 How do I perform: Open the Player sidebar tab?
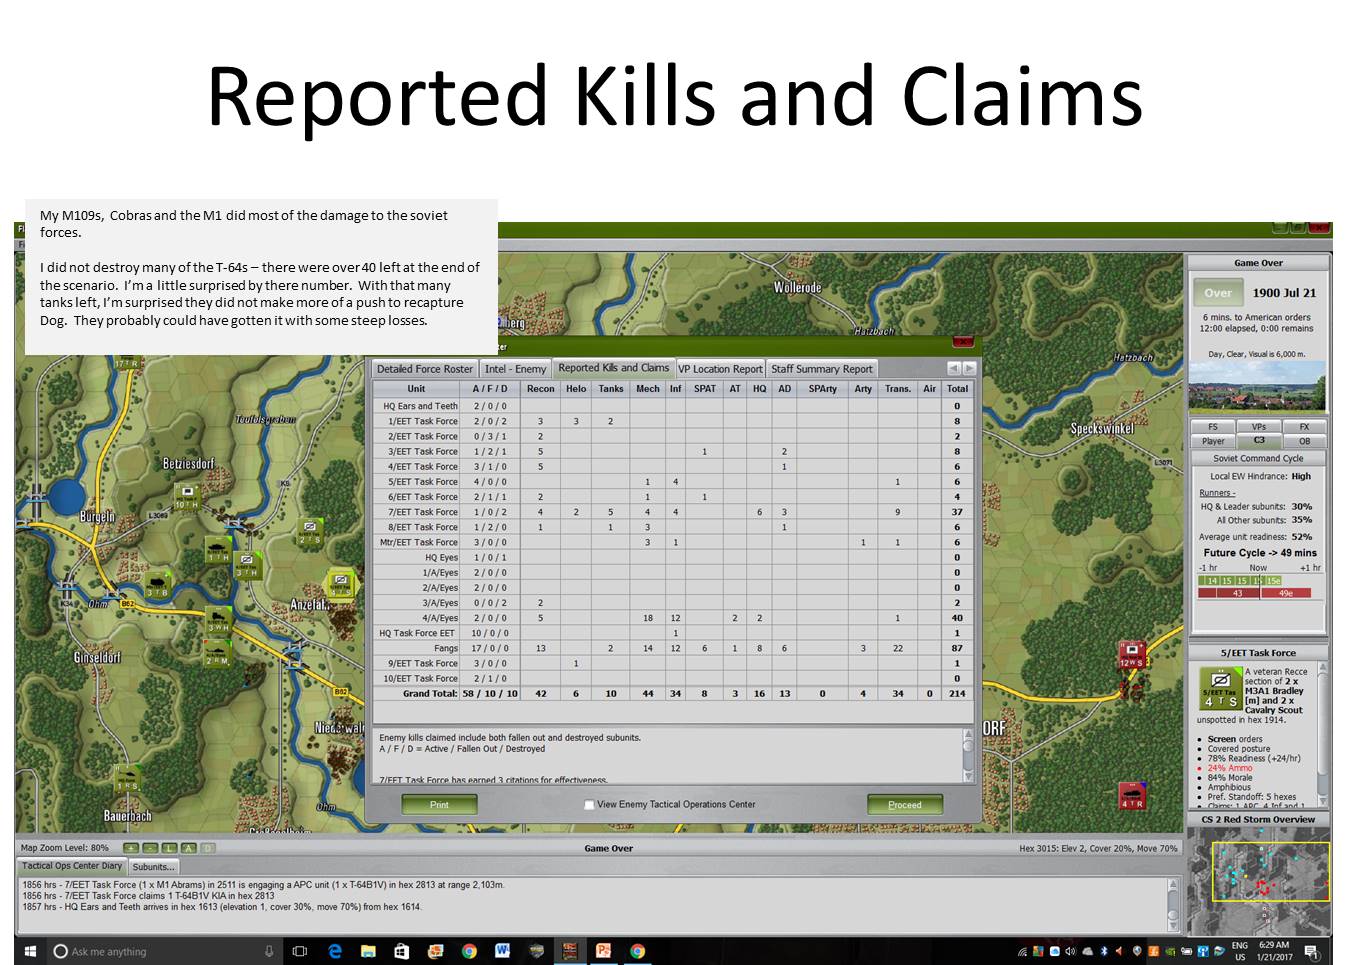(x=1213, y=440)
